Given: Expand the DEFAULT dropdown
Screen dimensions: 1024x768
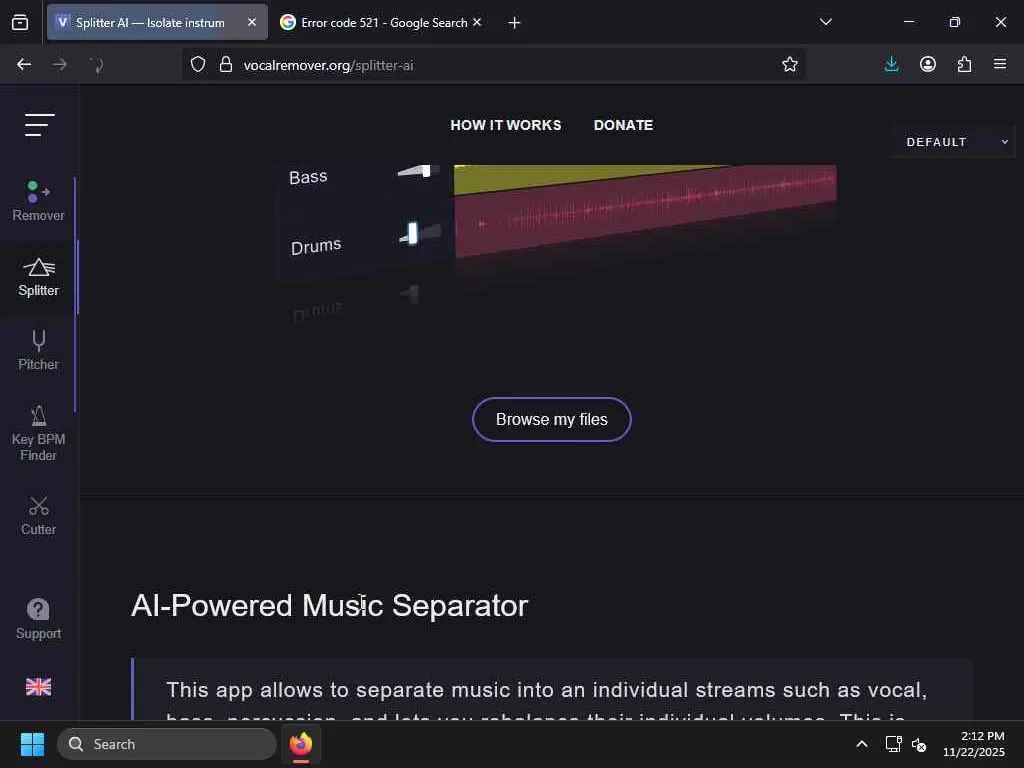Looking at the screenshot, I should (x=953, y=142).
